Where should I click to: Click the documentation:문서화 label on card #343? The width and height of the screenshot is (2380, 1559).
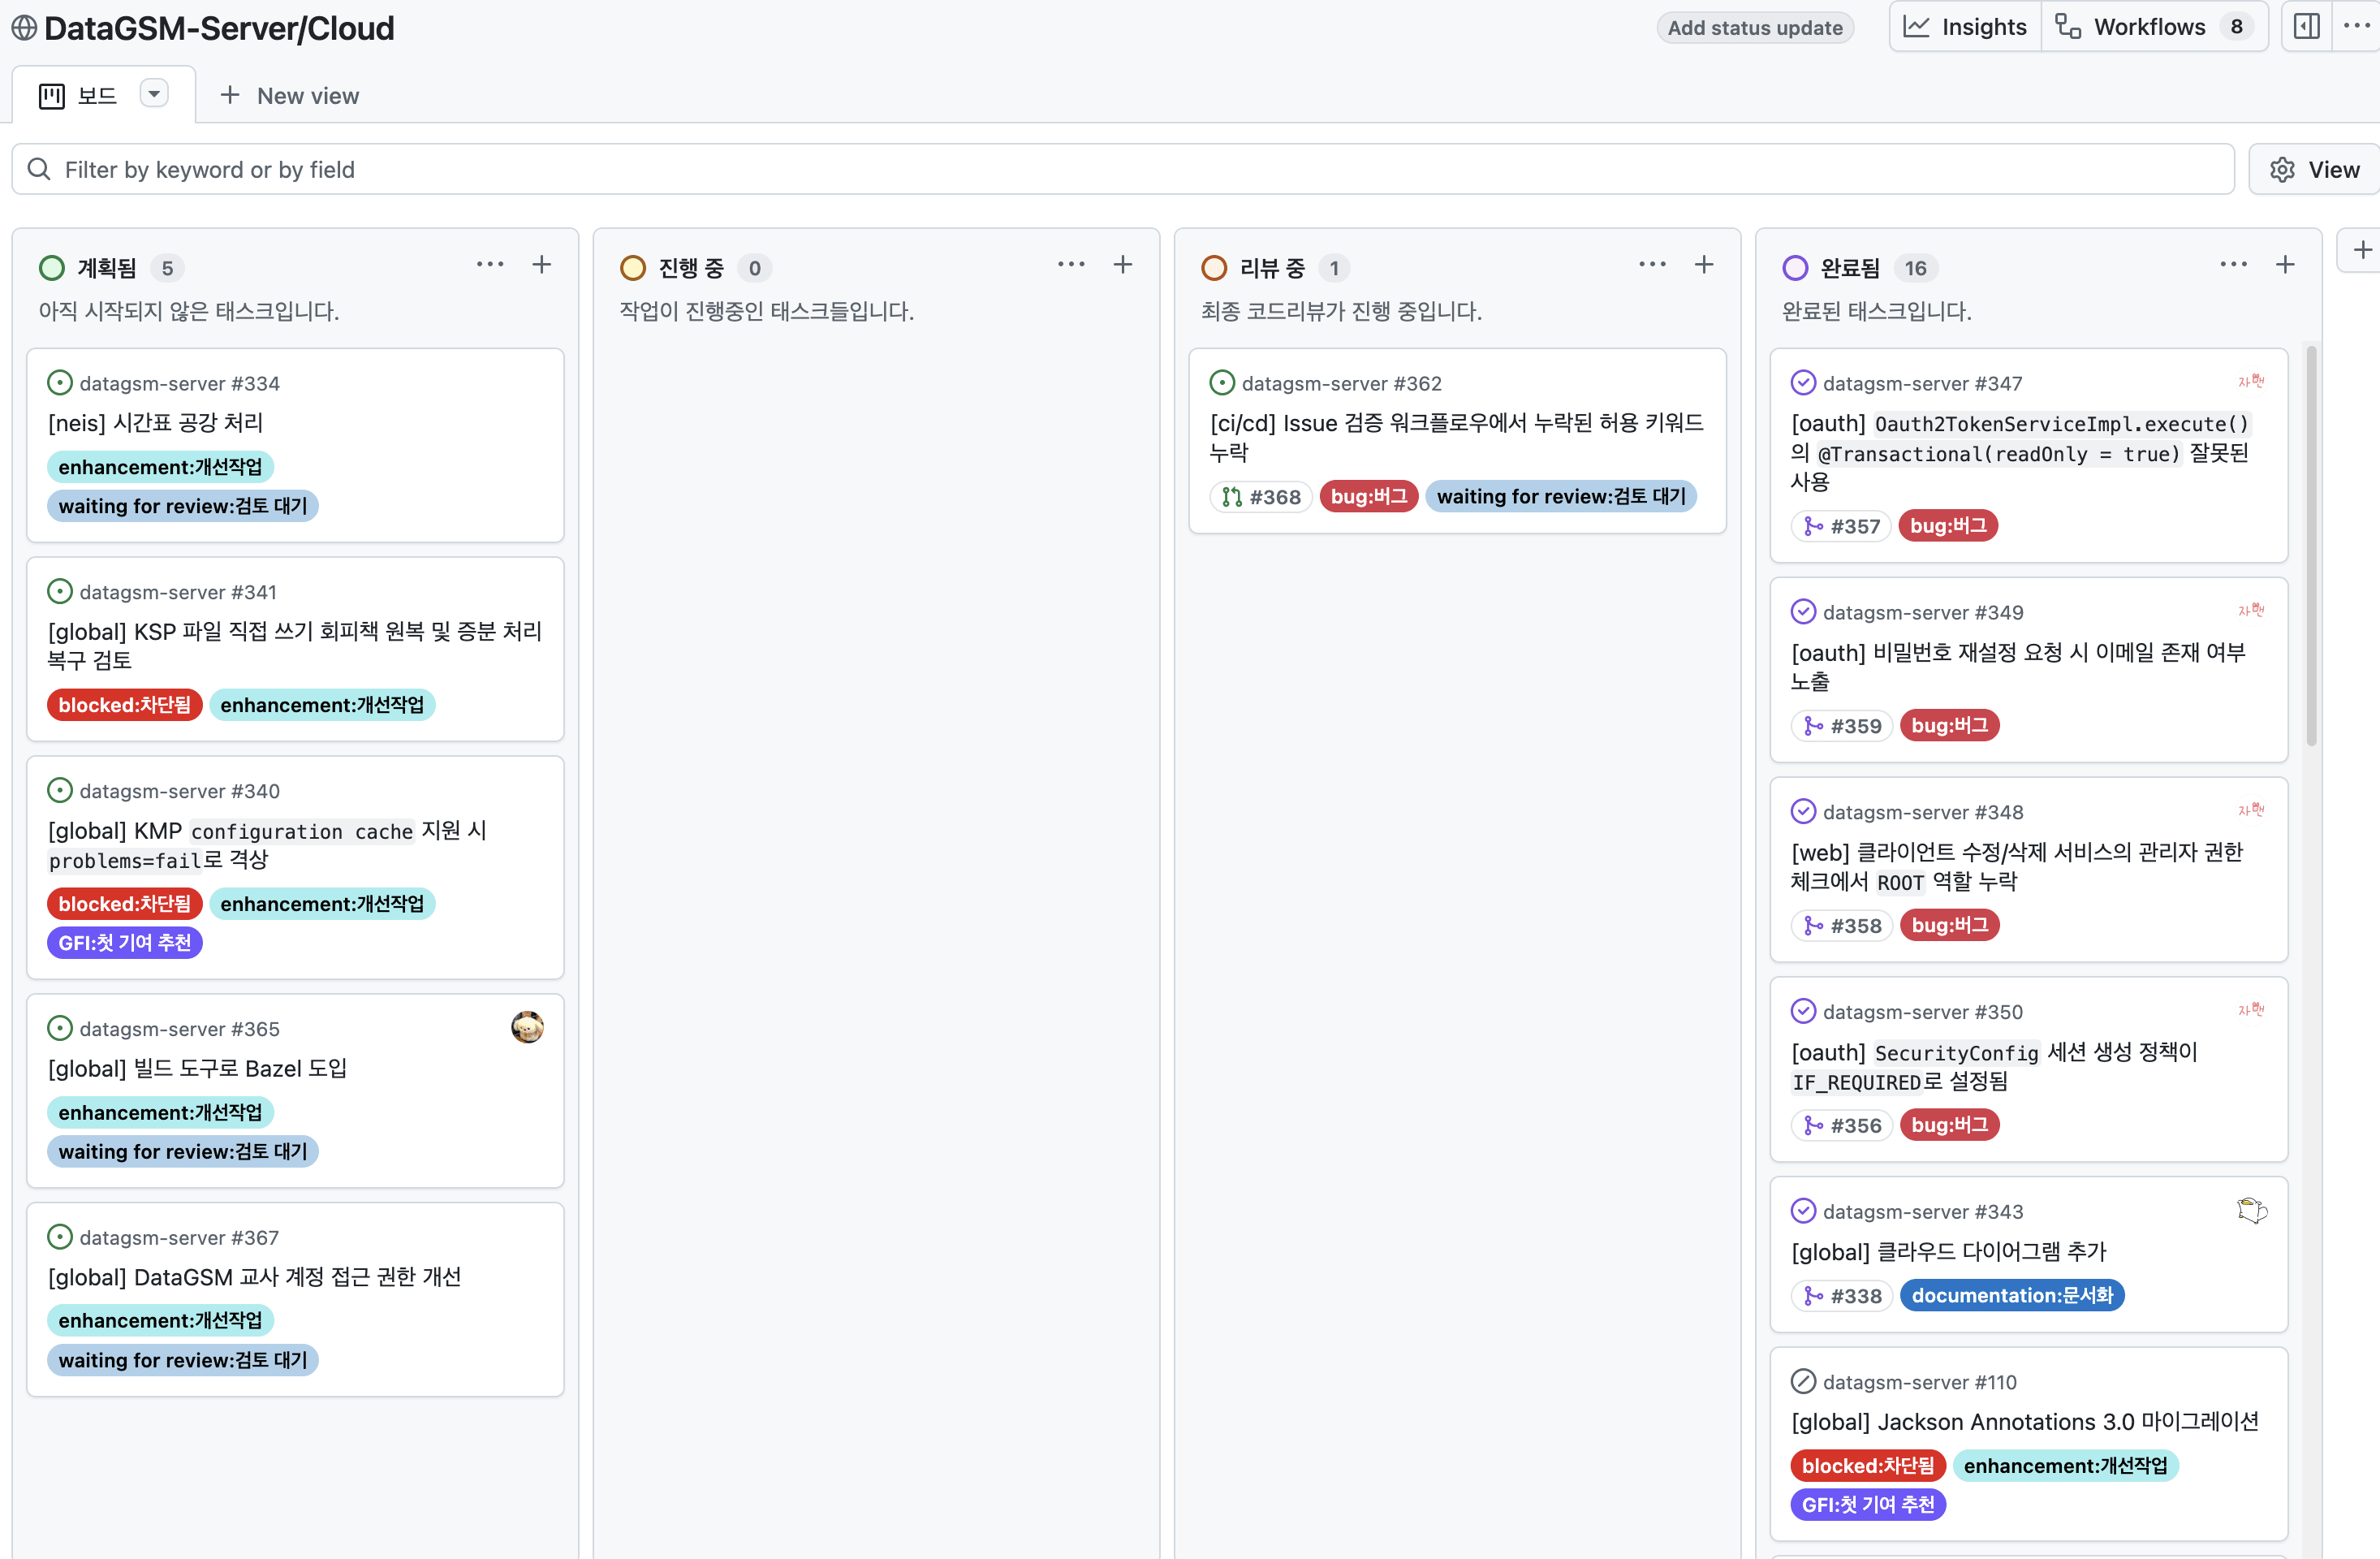point(2012,1295)
